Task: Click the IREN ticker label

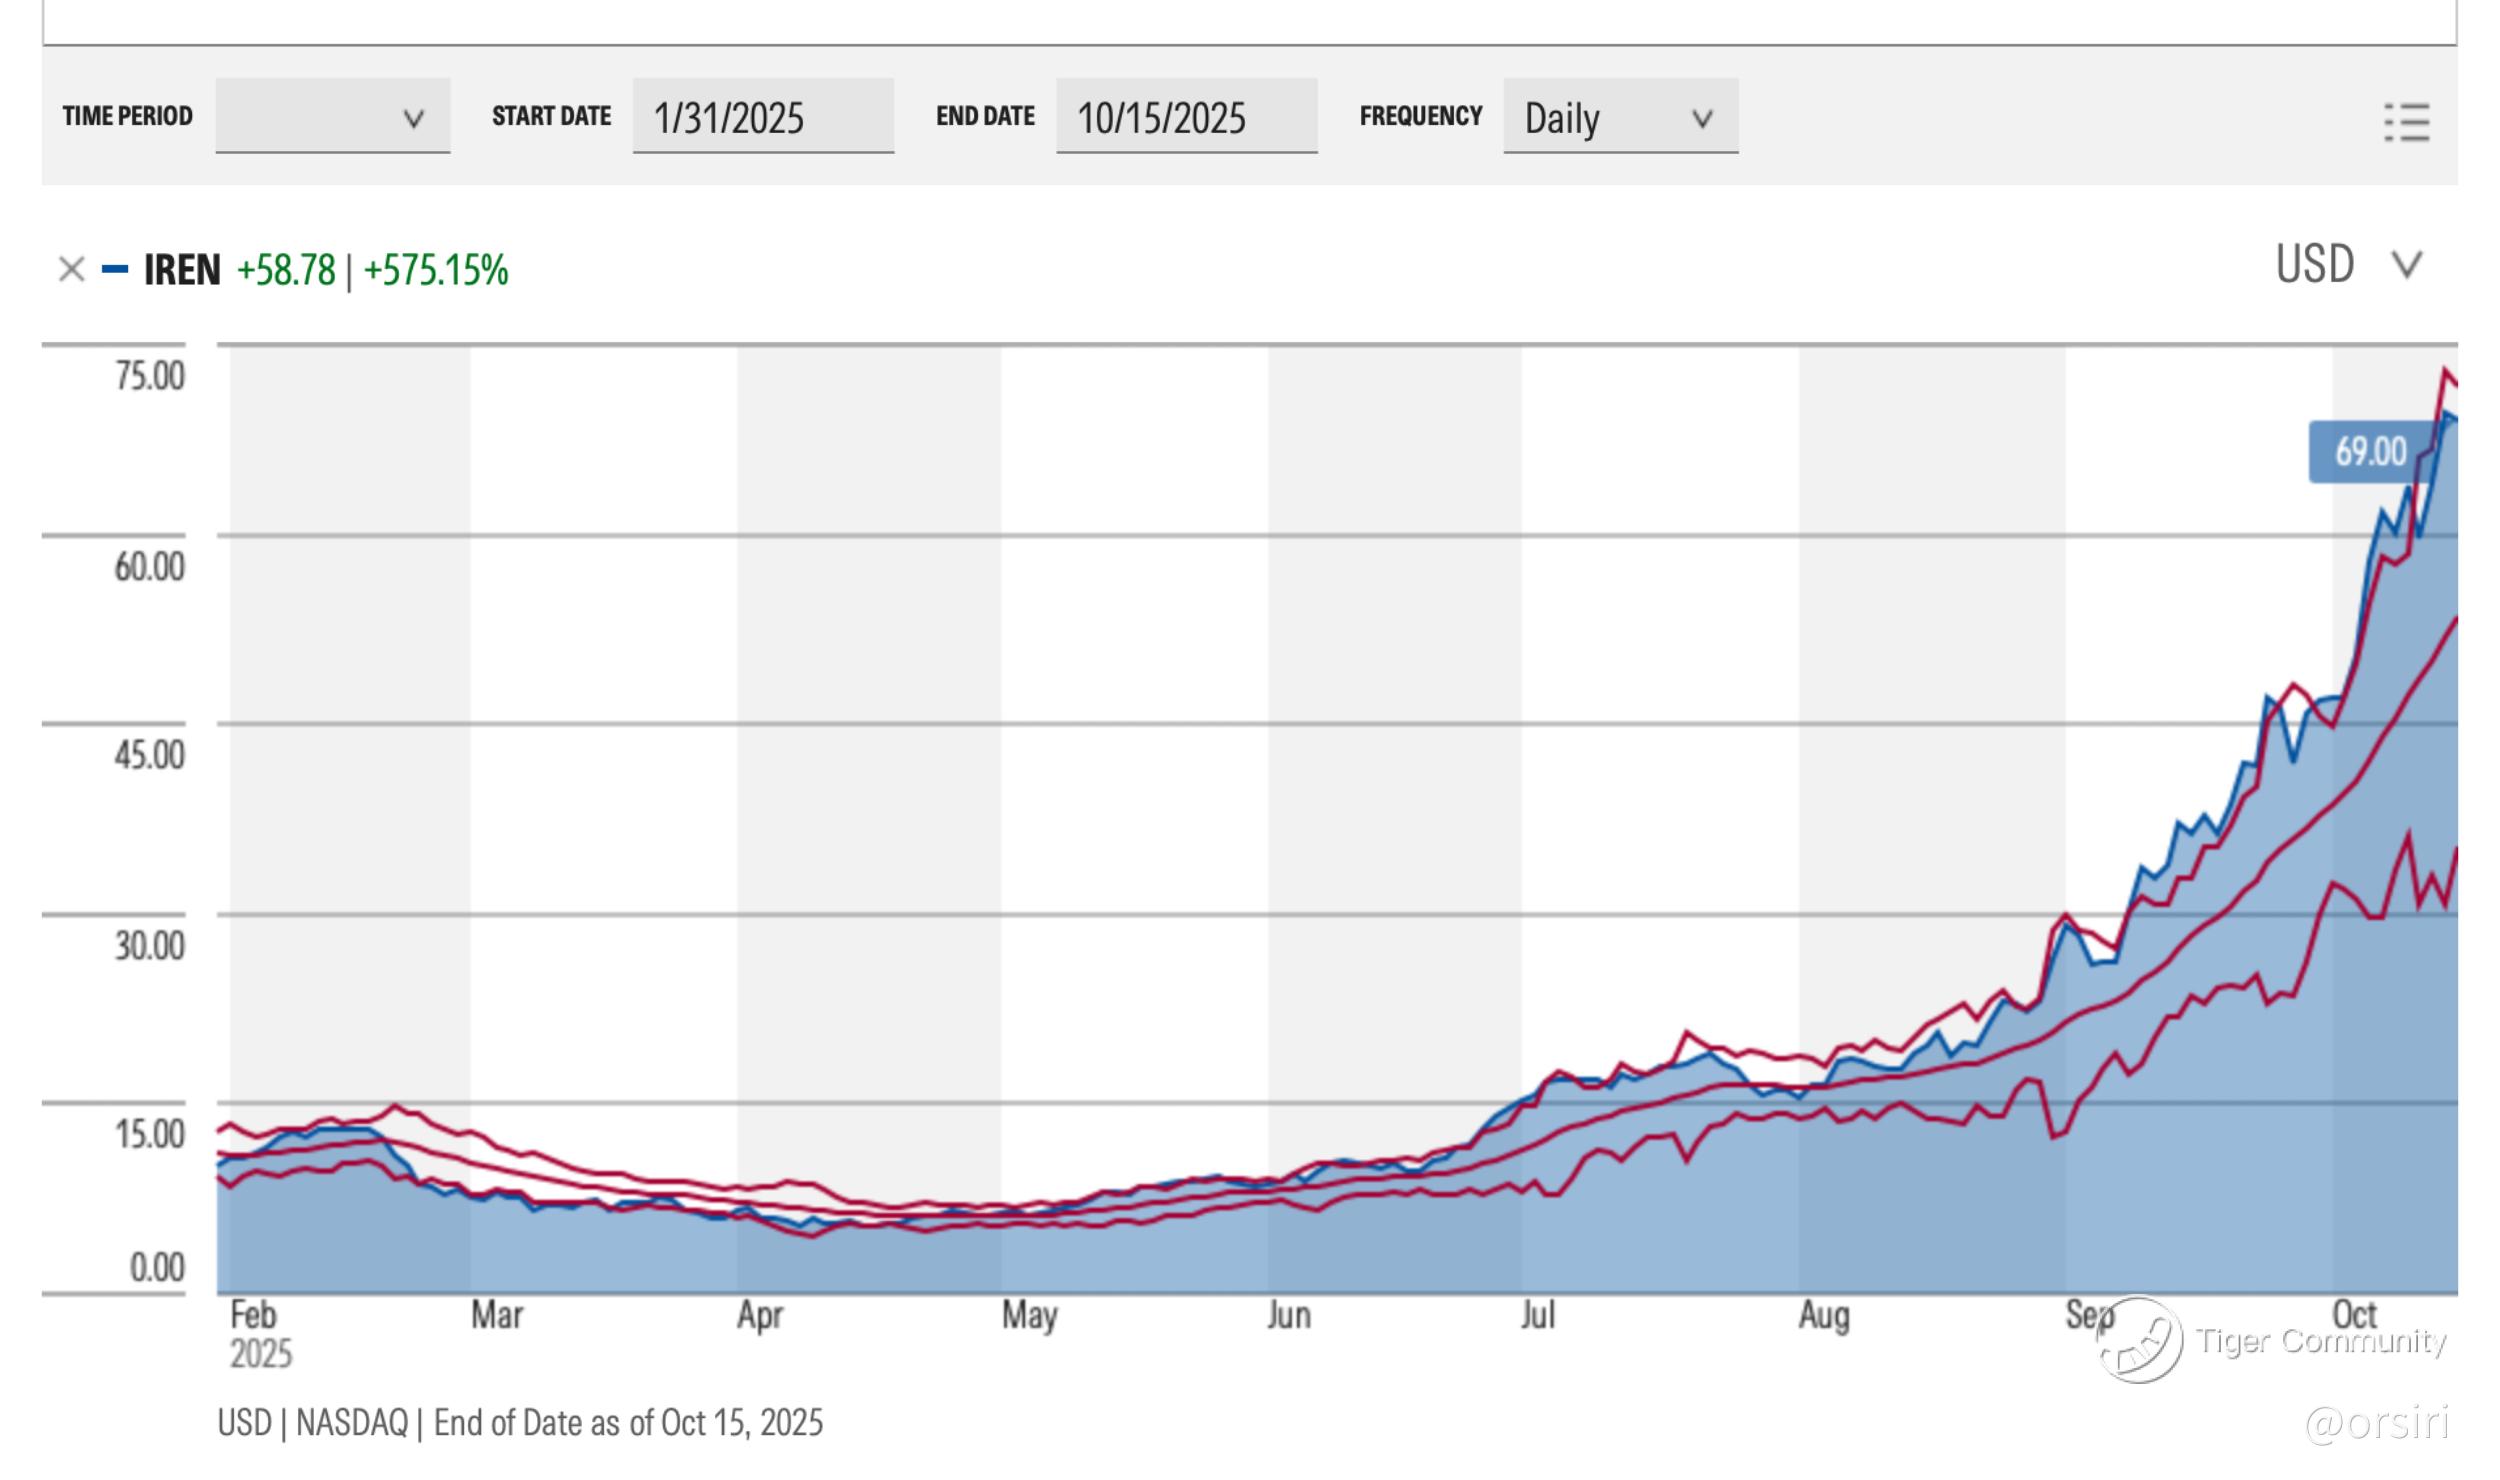Action: pos(182,270)
